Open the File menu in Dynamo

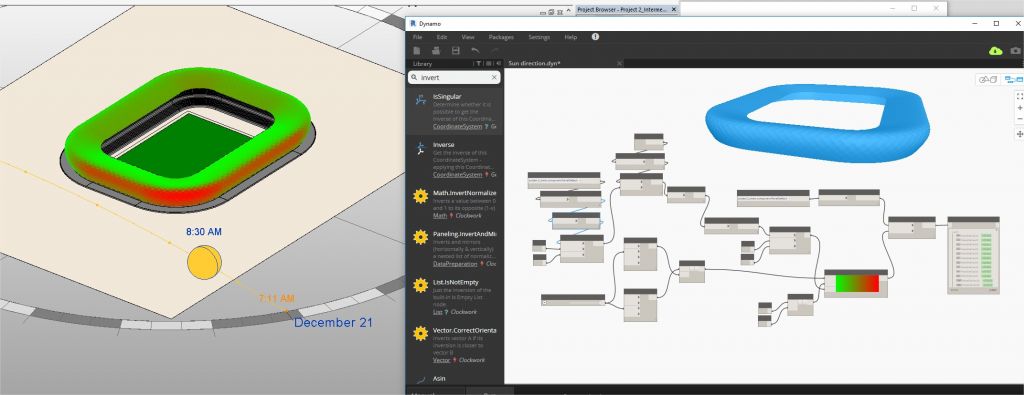click(x=417, y=37)
